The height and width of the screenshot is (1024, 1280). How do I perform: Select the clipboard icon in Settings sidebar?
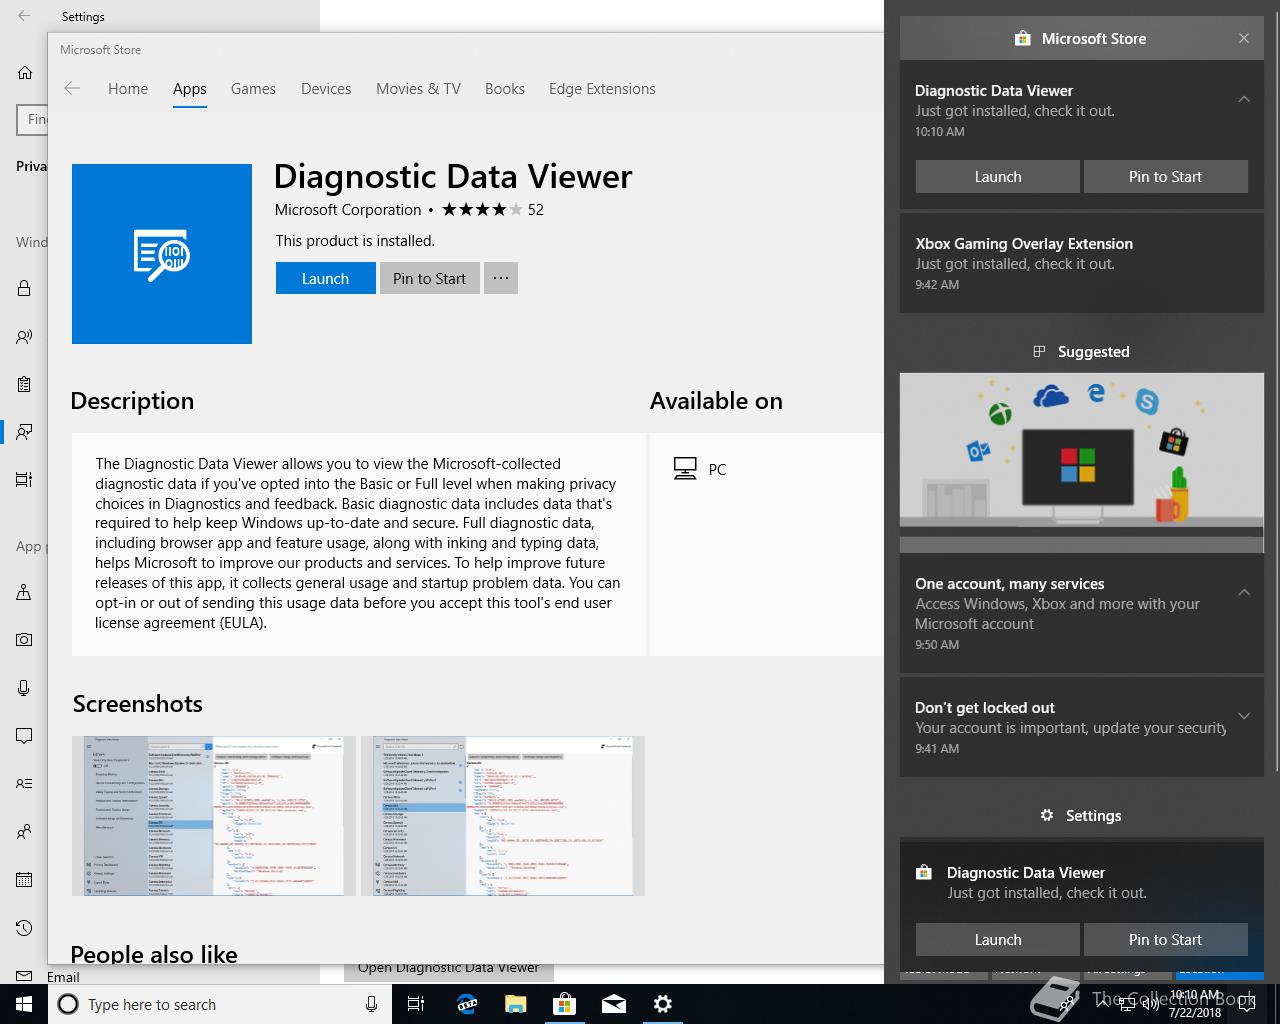pos(24,384)
